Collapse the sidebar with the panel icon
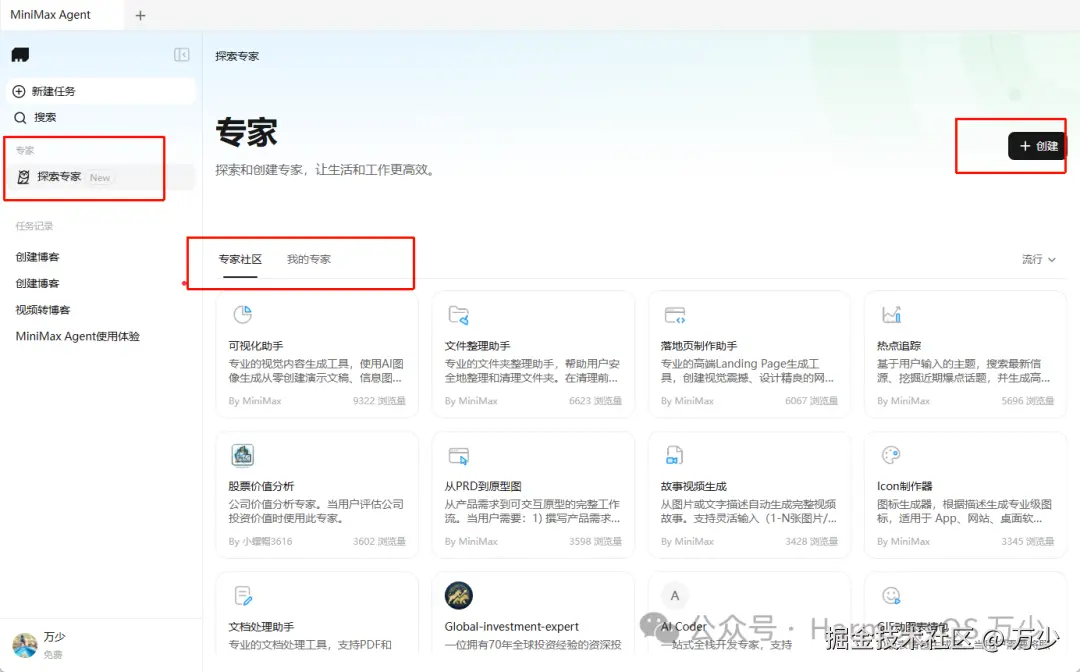Screen dimensions: 1080x672 tap(182, 55)
